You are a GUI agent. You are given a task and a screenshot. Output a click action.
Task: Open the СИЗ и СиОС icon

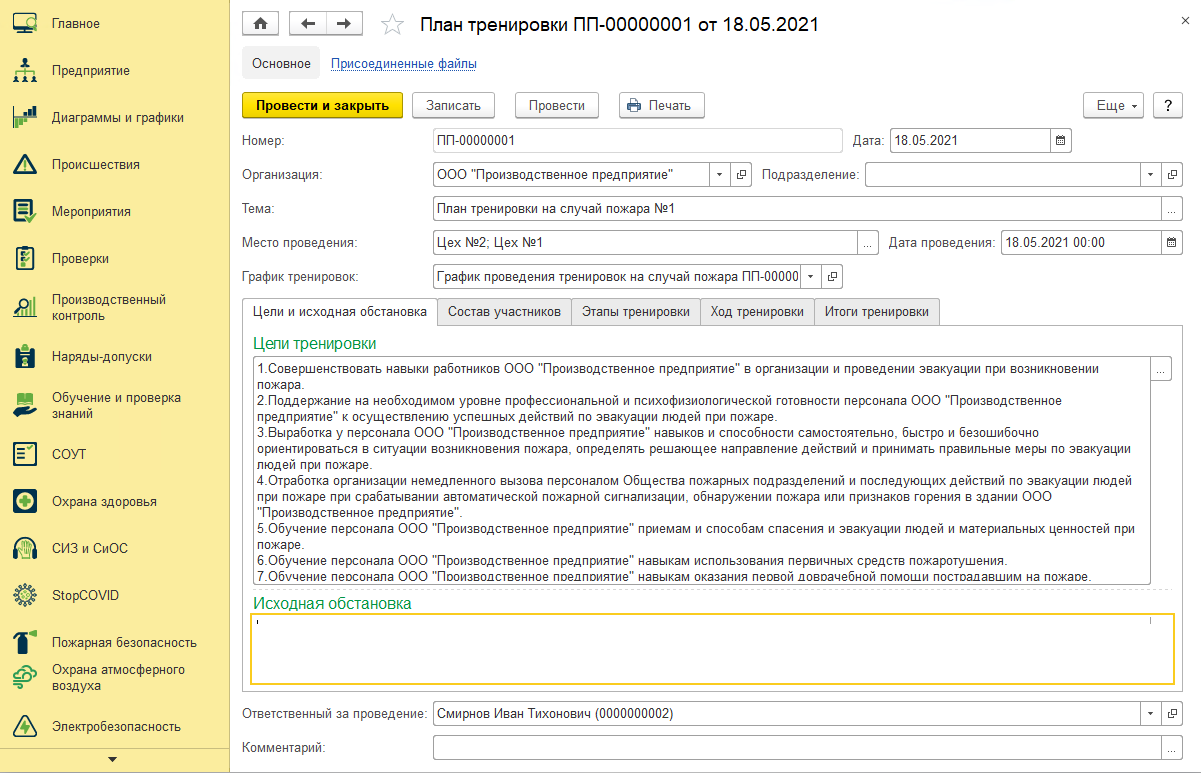[25, 548]
